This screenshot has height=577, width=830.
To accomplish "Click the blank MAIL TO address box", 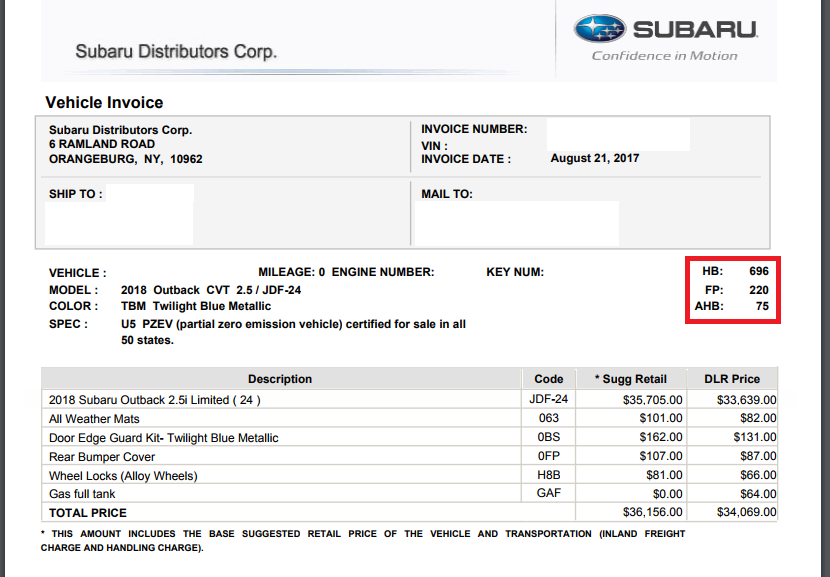I will 517,223.
